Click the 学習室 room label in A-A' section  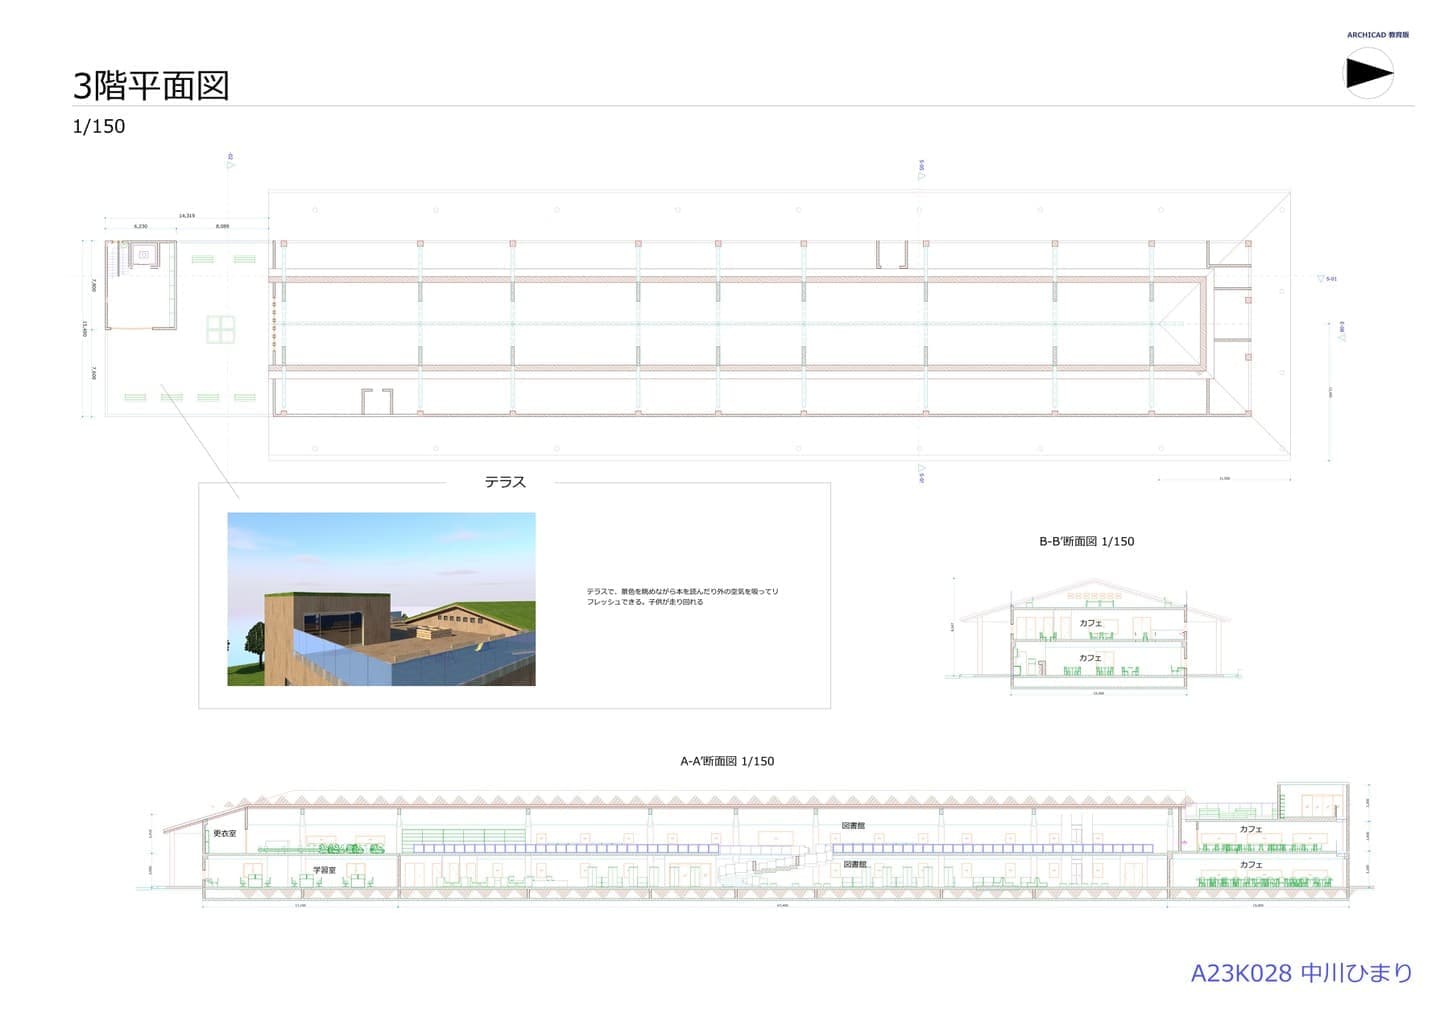click(324, 870)
